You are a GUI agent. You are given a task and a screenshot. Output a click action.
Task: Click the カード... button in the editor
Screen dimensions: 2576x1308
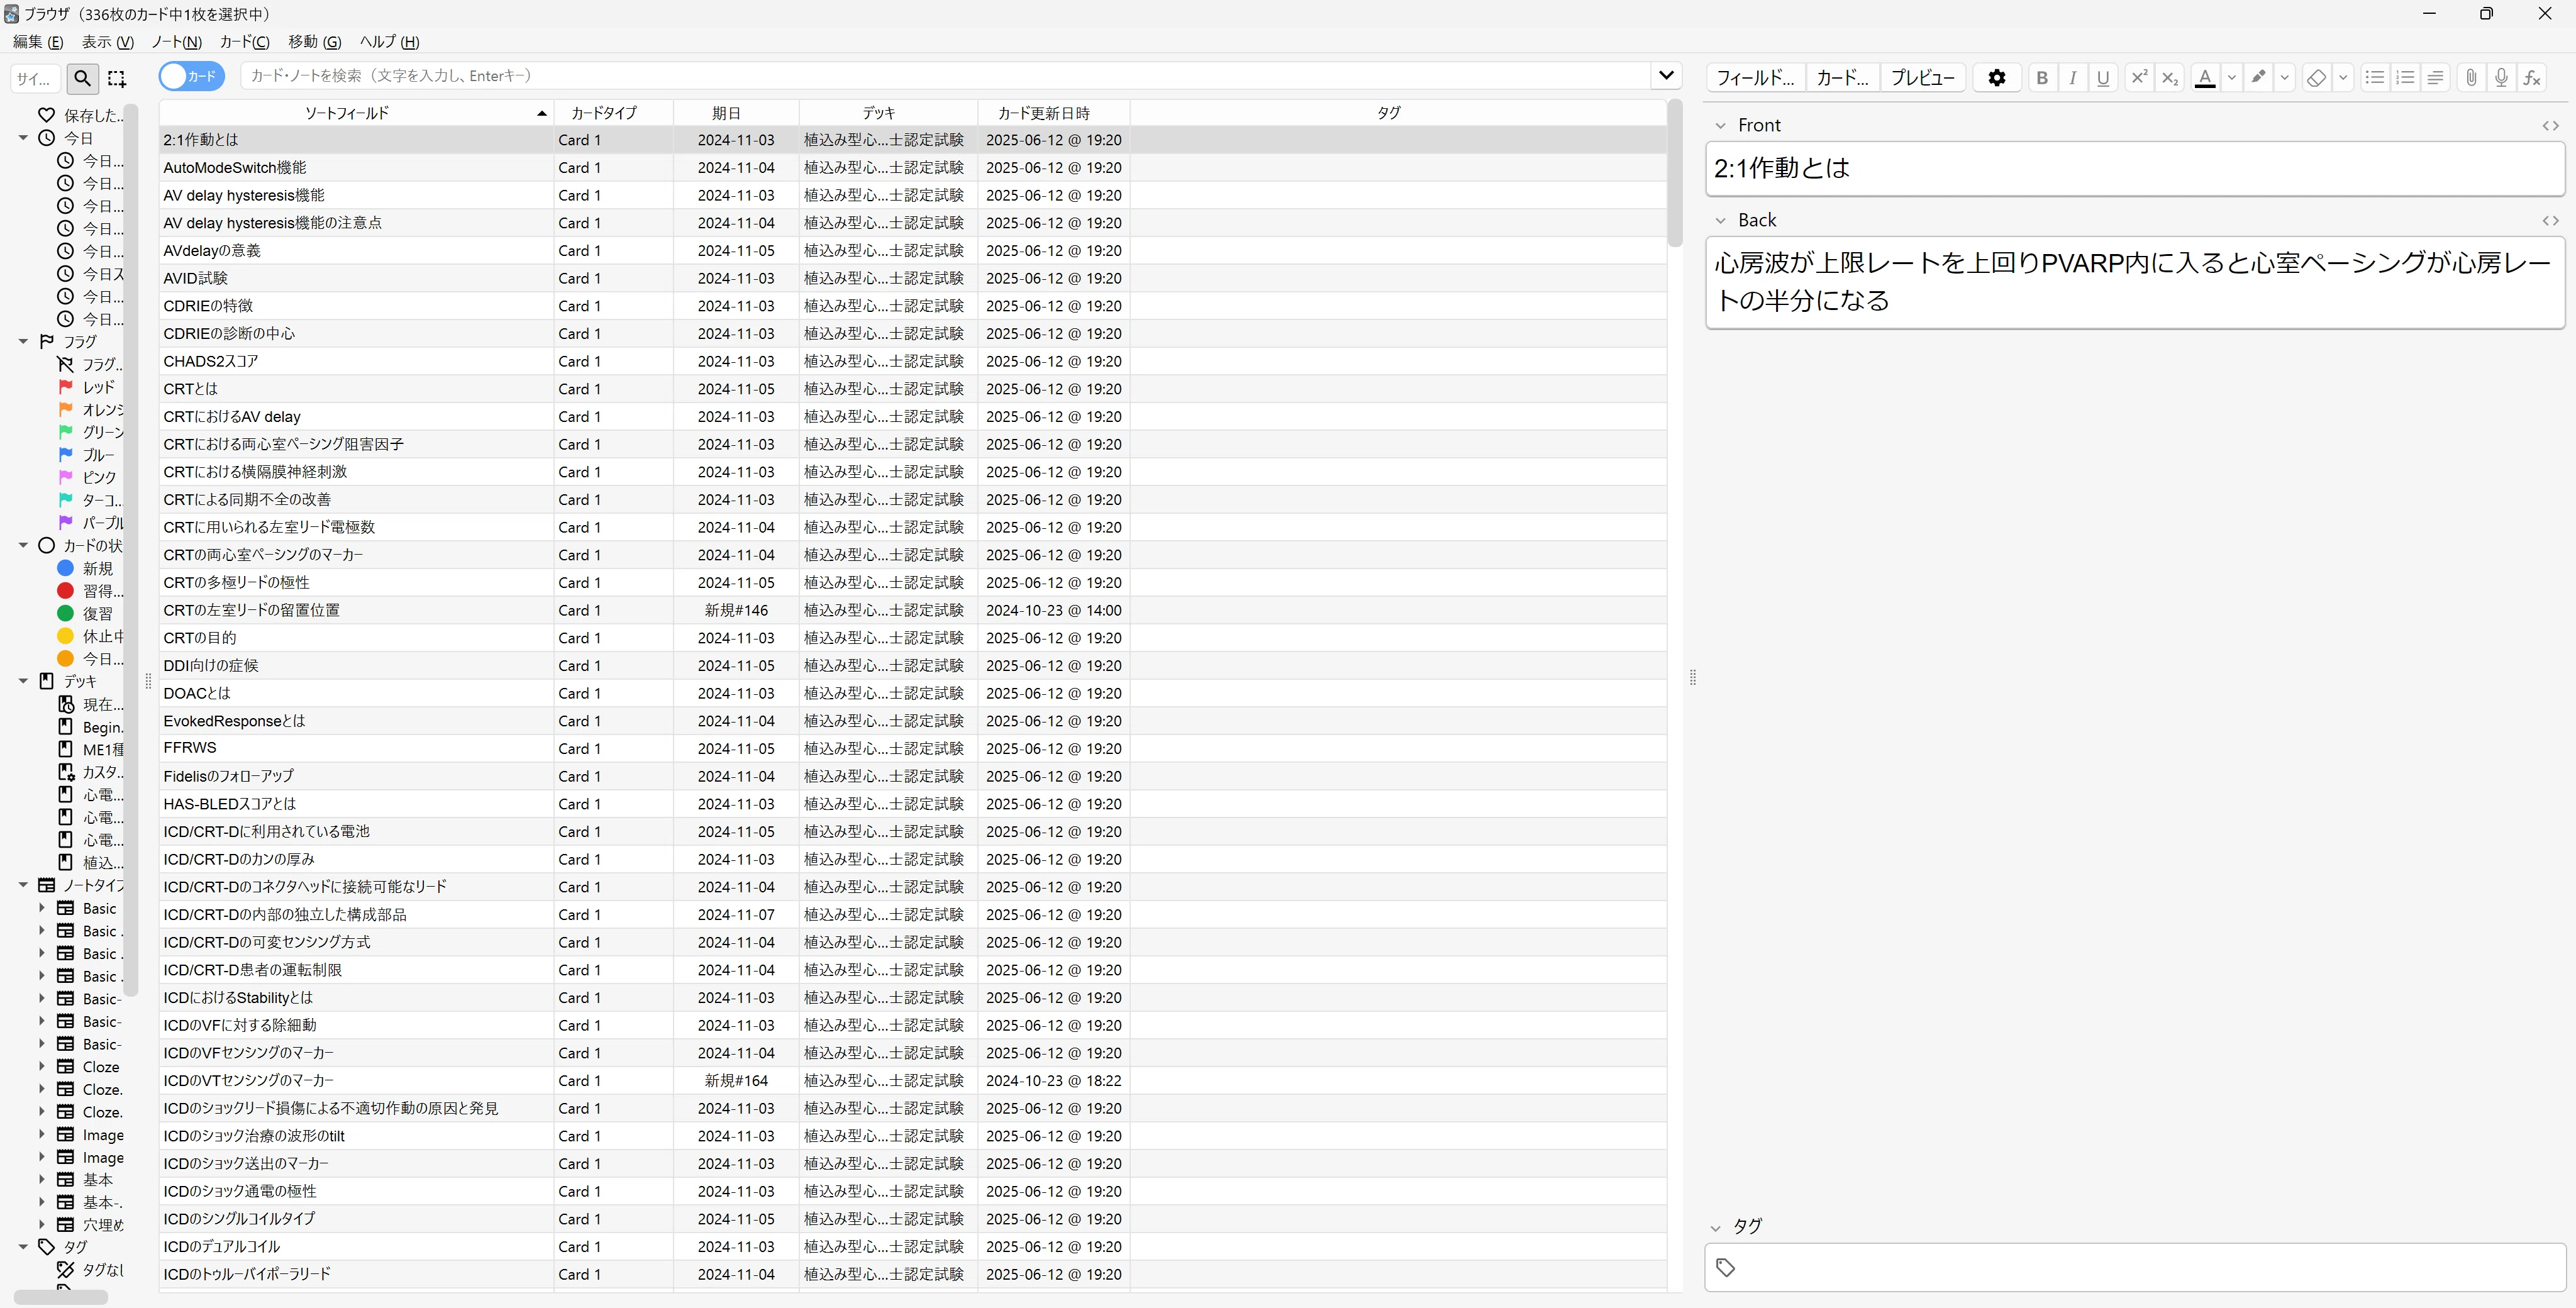pos(1842,77)
